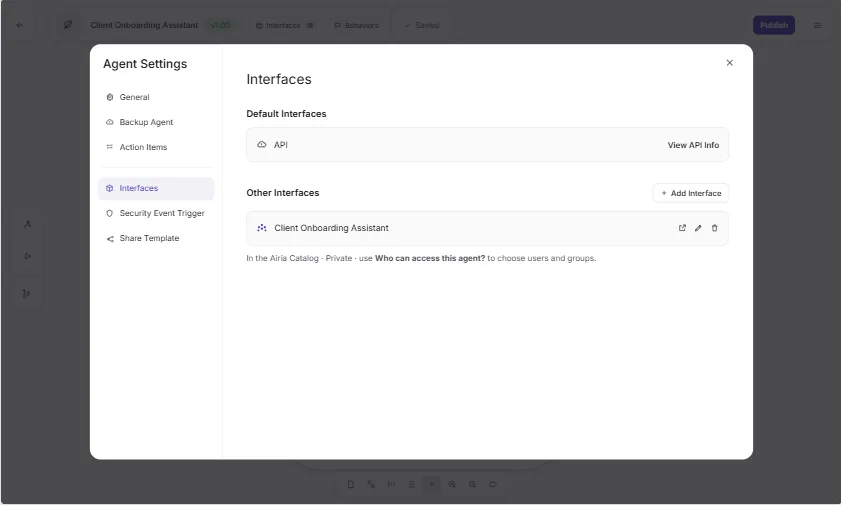
Task: Close the Agent Settings dialog
Action: [729, 63]
